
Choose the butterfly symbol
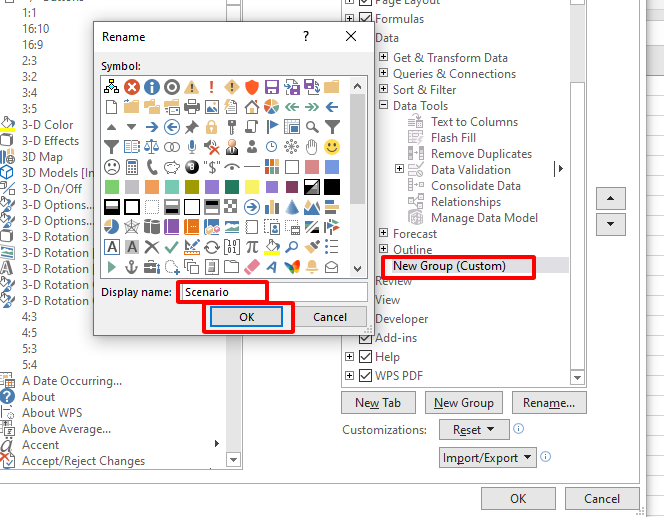pyautogui.click(x=292, y=267)
